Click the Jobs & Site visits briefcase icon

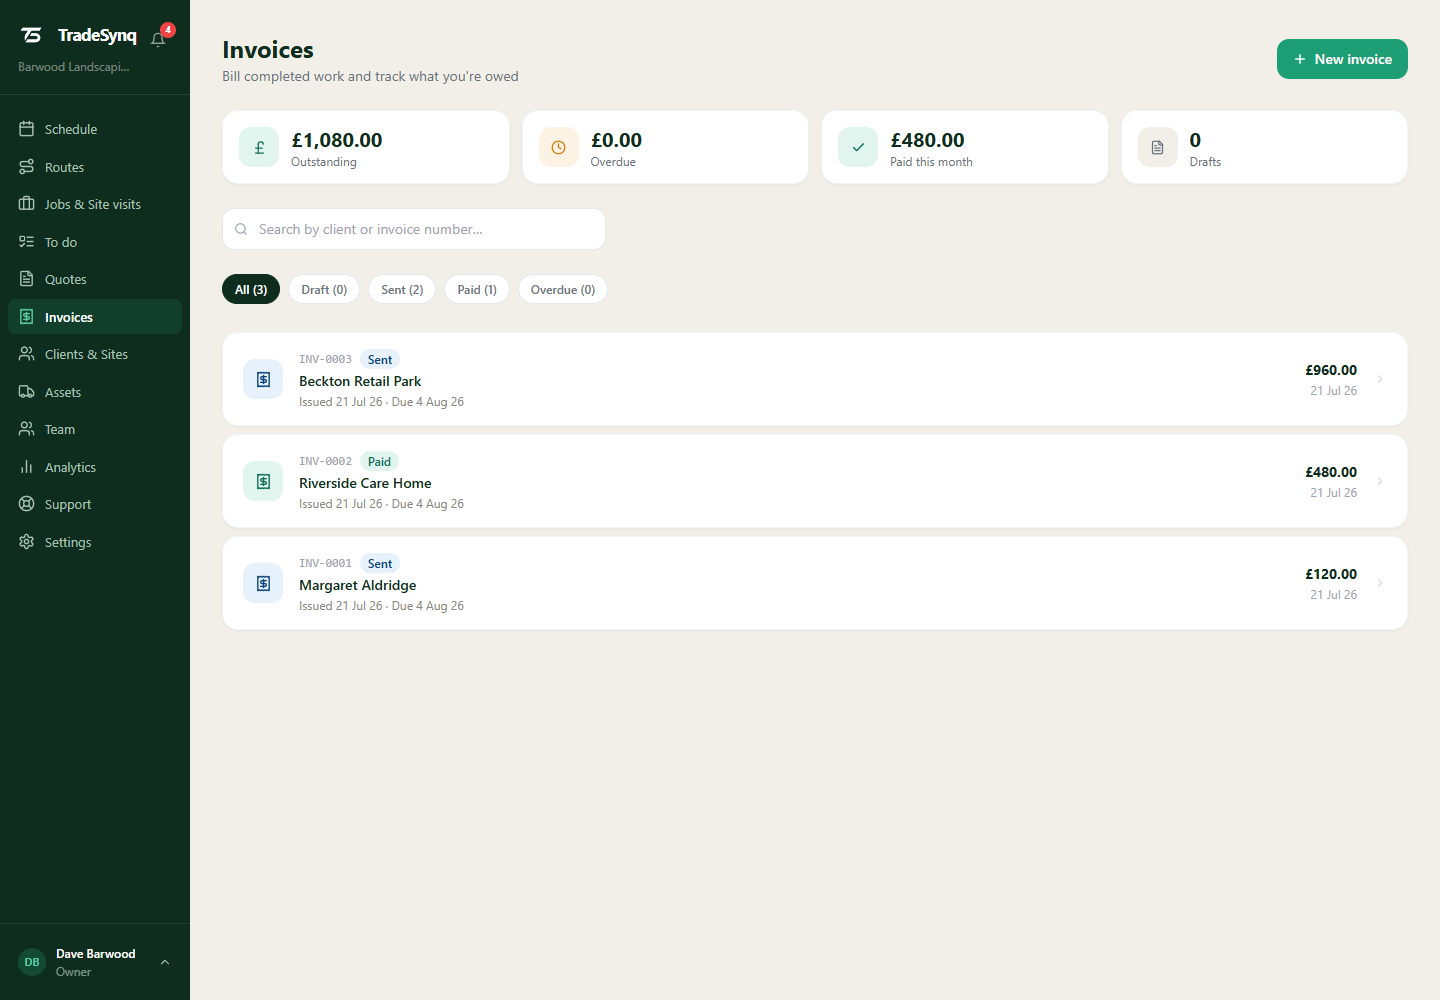click(27, 204)
